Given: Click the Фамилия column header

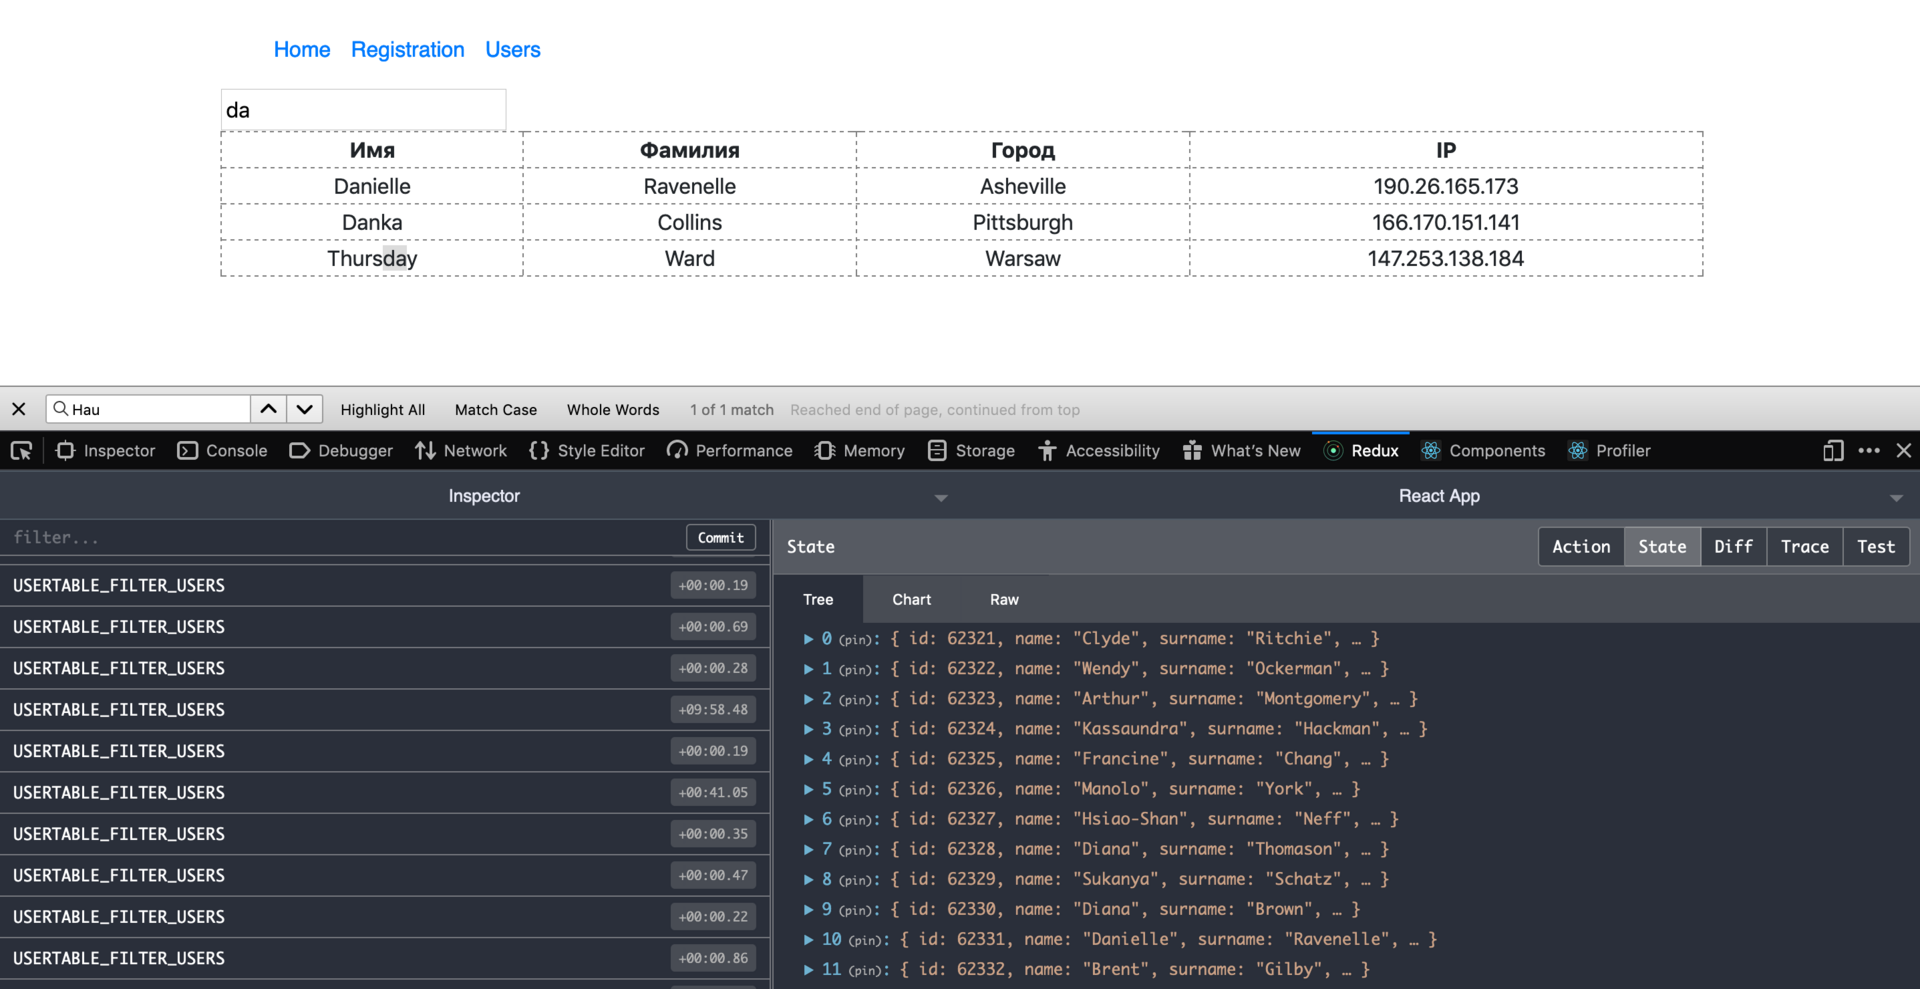Looking at the screenshot, I should (690, 150).
